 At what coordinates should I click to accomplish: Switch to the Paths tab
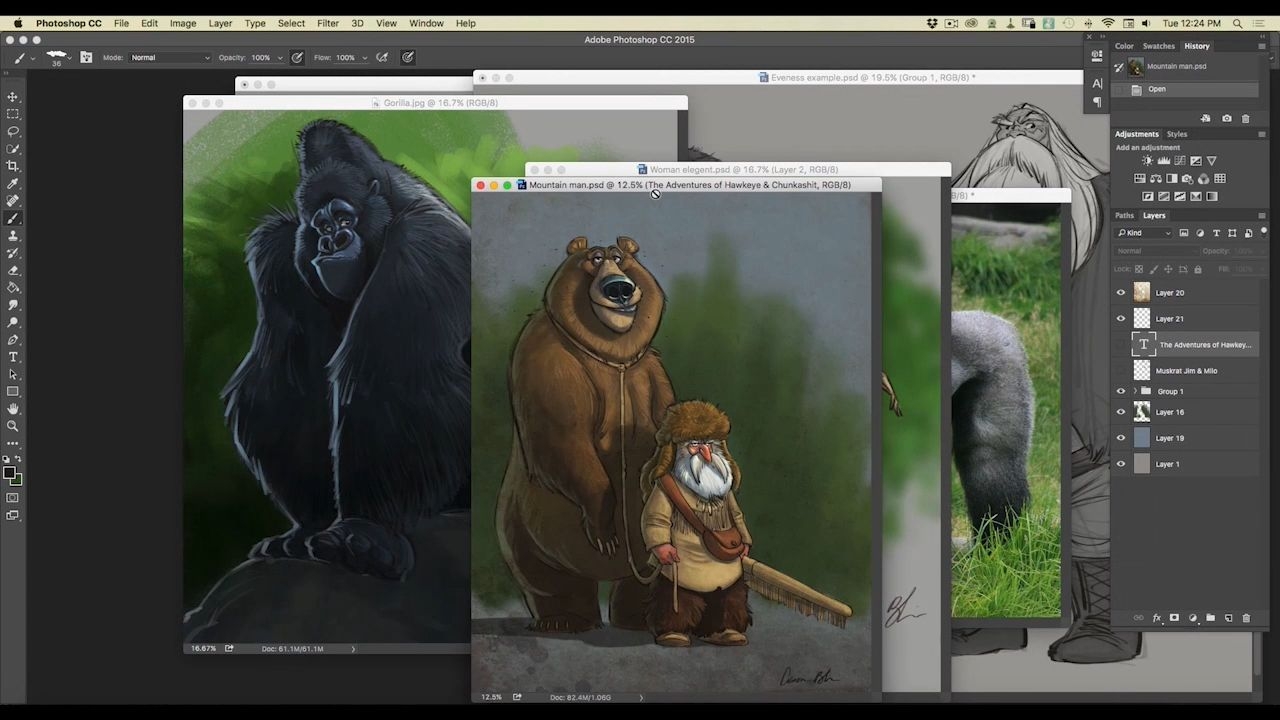click(1125, 216)
